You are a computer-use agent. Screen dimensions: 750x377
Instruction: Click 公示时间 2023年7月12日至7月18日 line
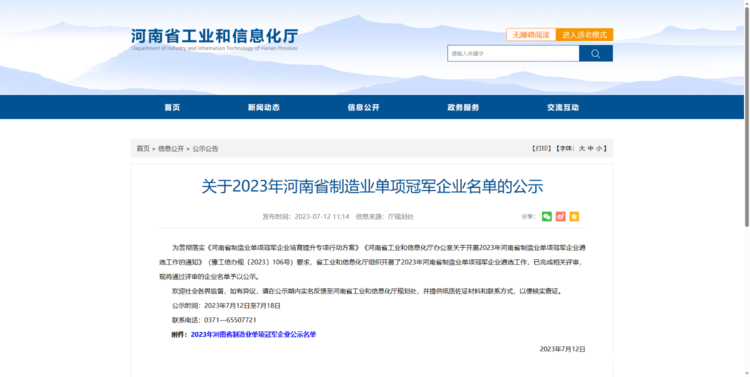coord(226,306)
